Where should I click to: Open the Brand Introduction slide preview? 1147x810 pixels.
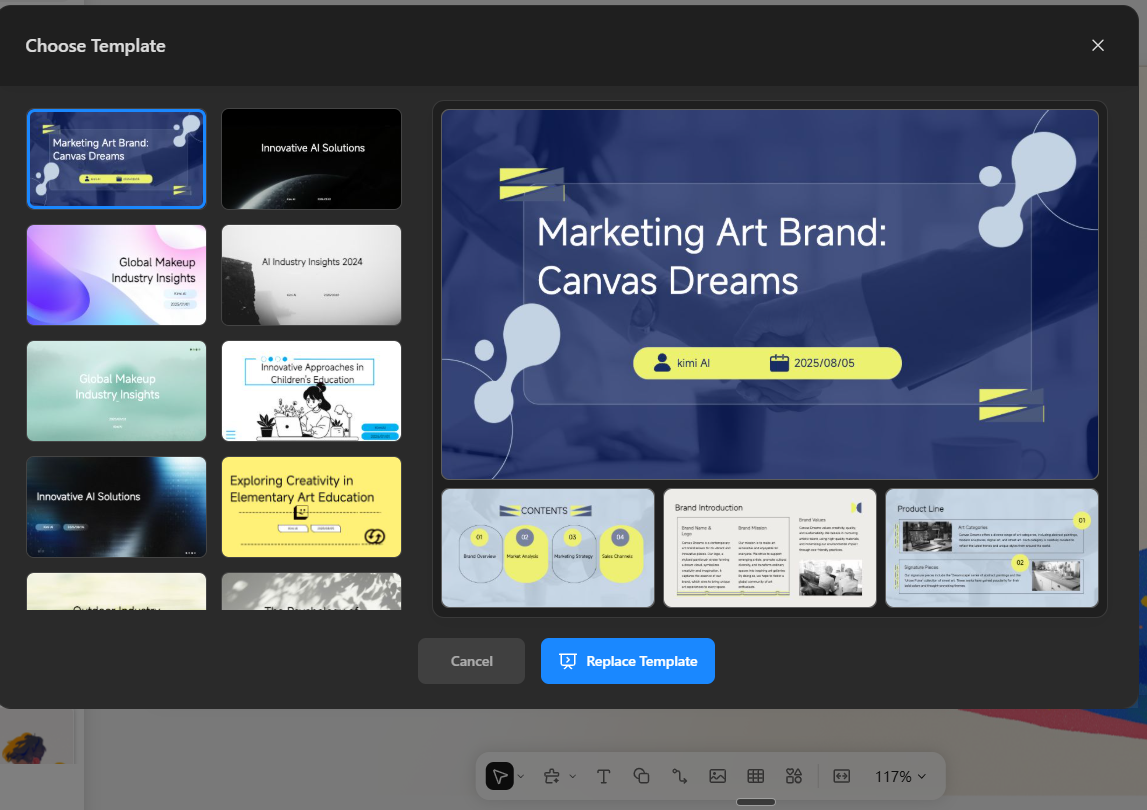pos(770,548)
